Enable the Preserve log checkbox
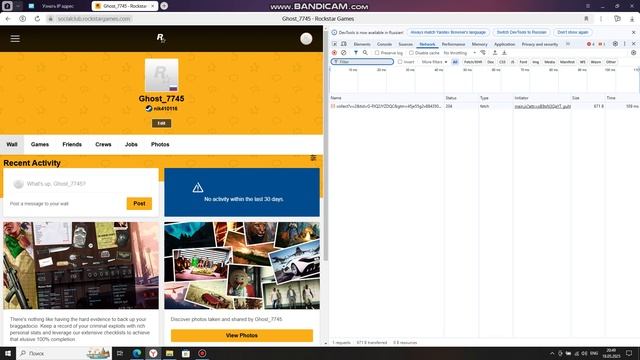640x360 pixels. [x=377, y=53]
